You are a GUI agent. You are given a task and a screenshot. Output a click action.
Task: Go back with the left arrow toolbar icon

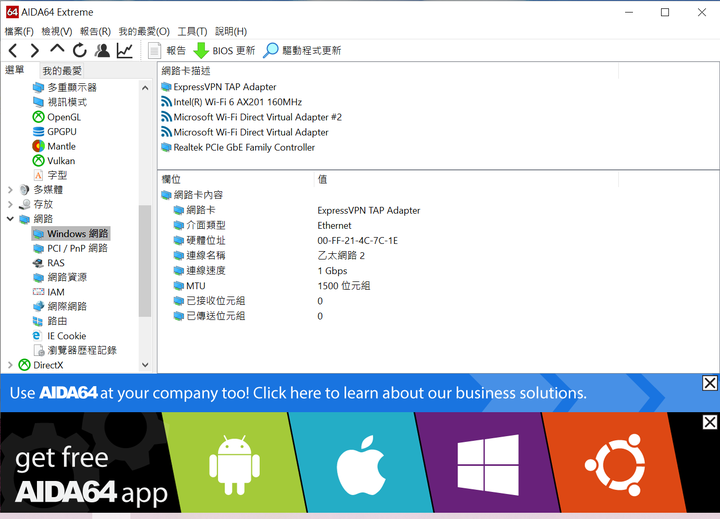point(13,51)
